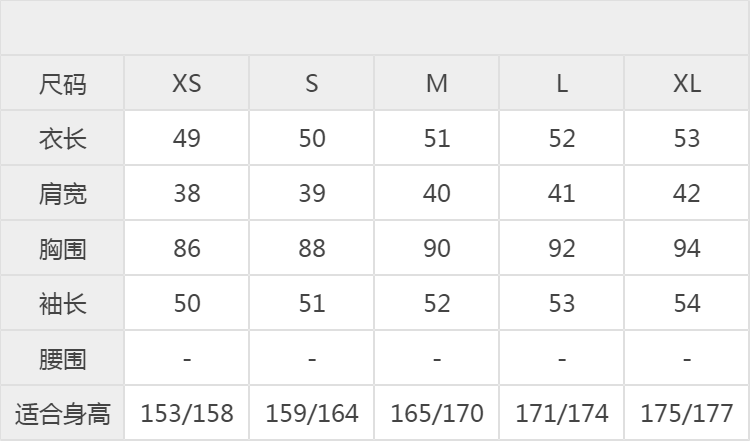Select the 胸围 value 90 cell
Viewport: 750px width, 441px height.
click(x=437, y=248)
